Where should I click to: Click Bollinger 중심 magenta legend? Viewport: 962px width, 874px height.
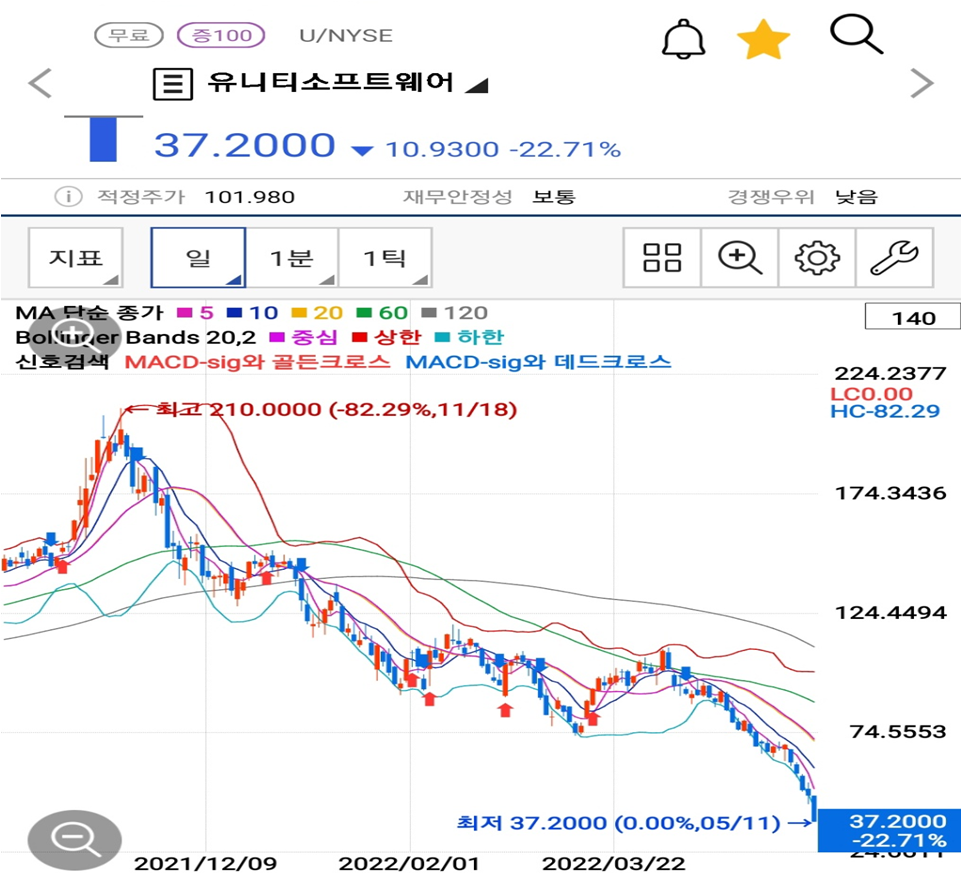pos(304,337)
